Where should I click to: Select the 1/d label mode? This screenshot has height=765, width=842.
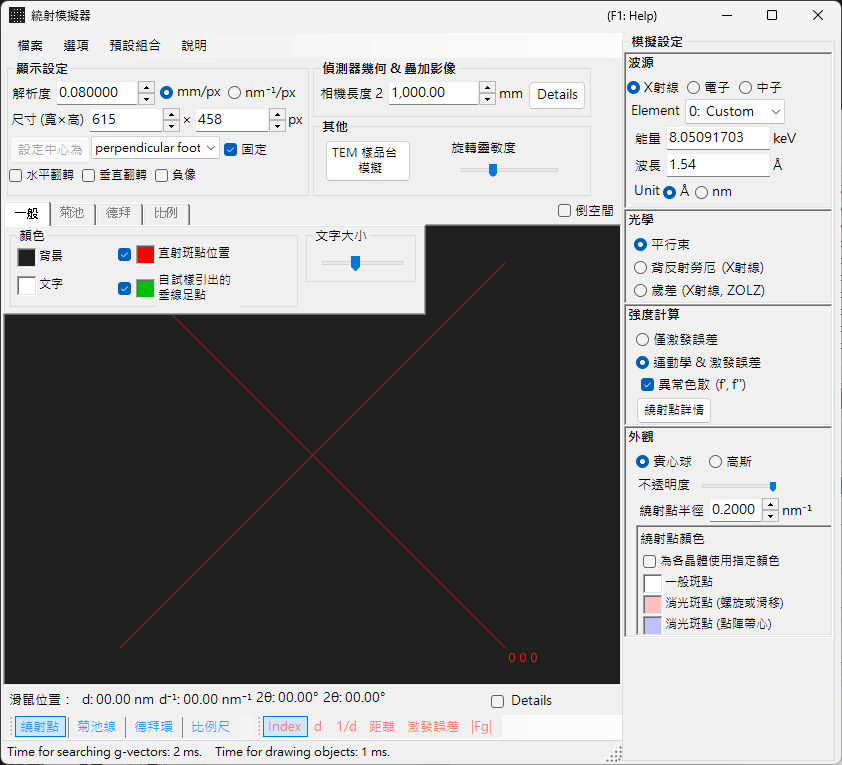coord(346,726)
